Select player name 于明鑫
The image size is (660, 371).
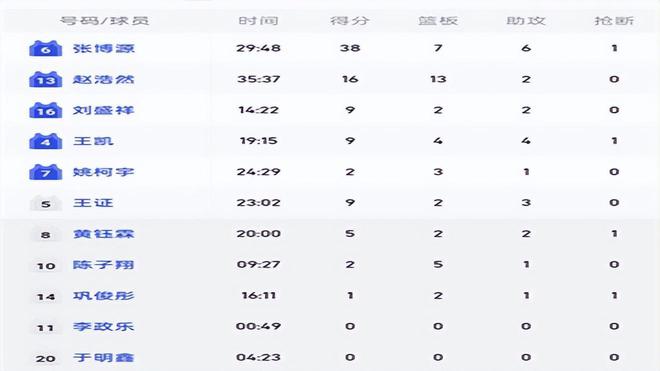coord(104,358)
